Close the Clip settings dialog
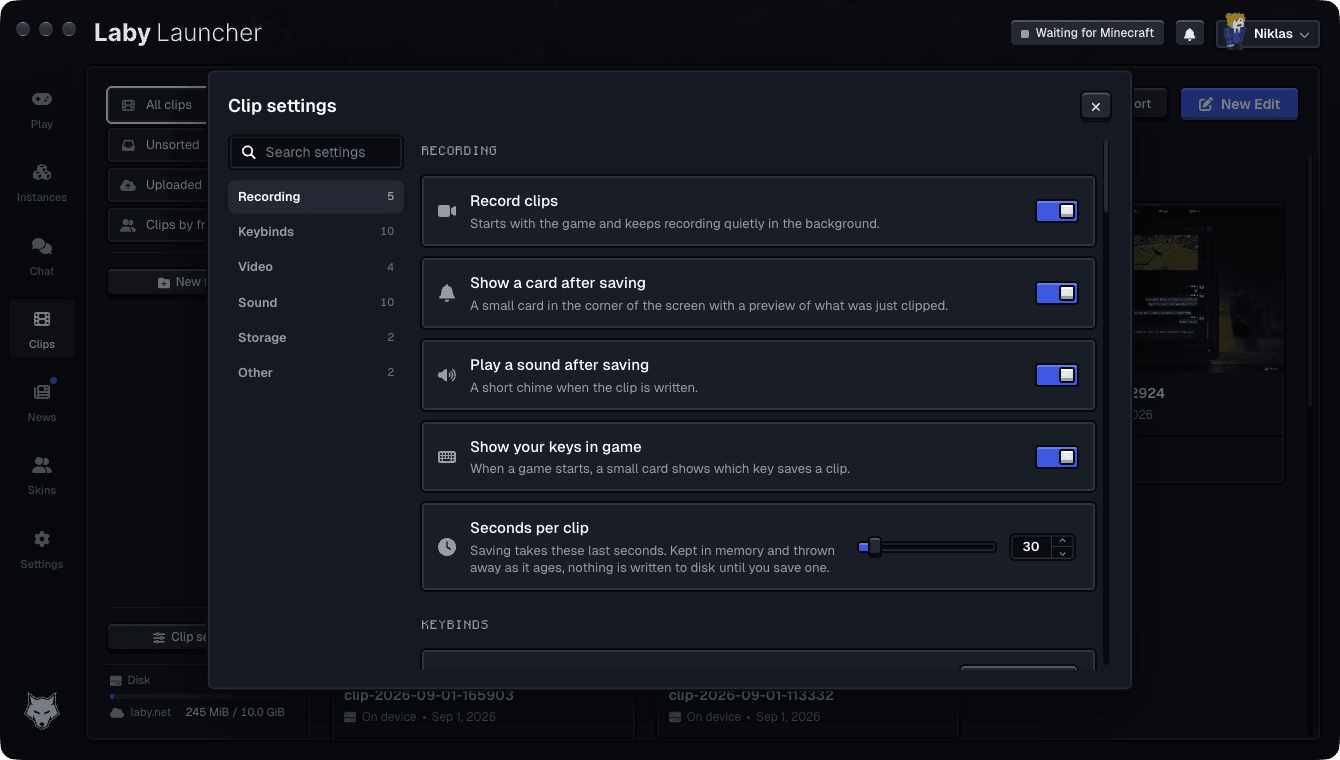 coord(1095,106)
